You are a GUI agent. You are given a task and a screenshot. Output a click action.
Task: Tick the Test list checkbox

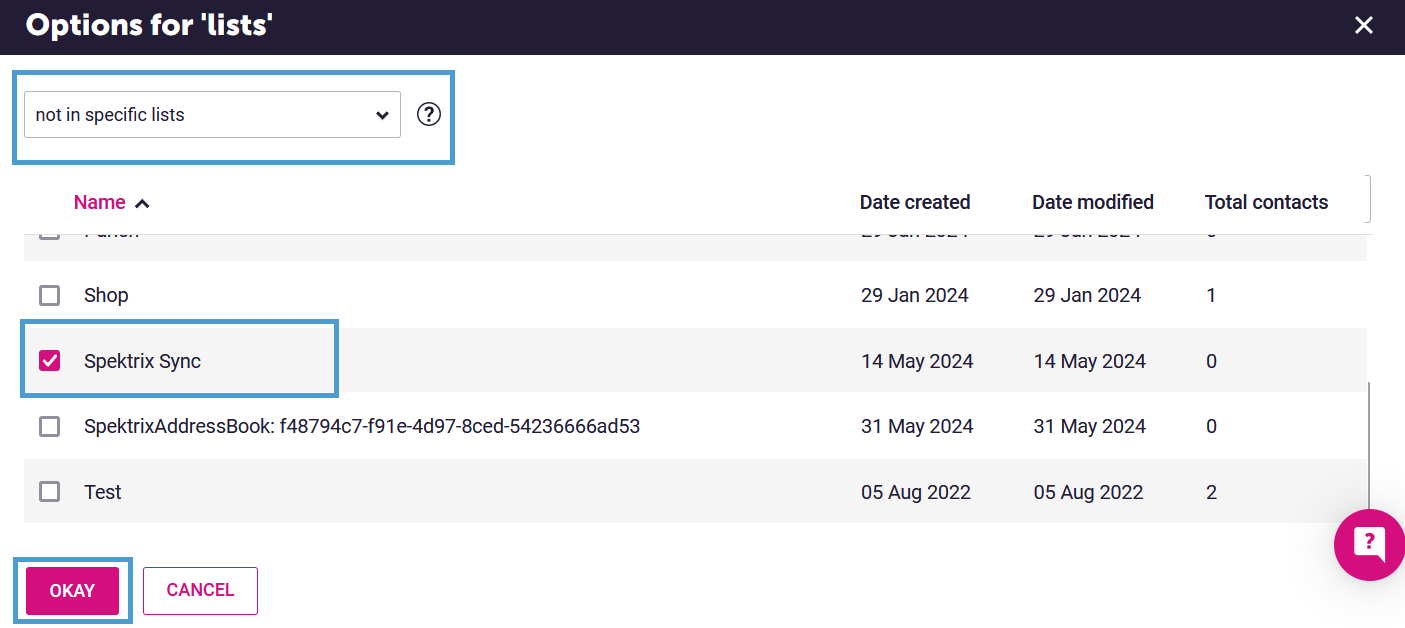[x=49, y=492]
